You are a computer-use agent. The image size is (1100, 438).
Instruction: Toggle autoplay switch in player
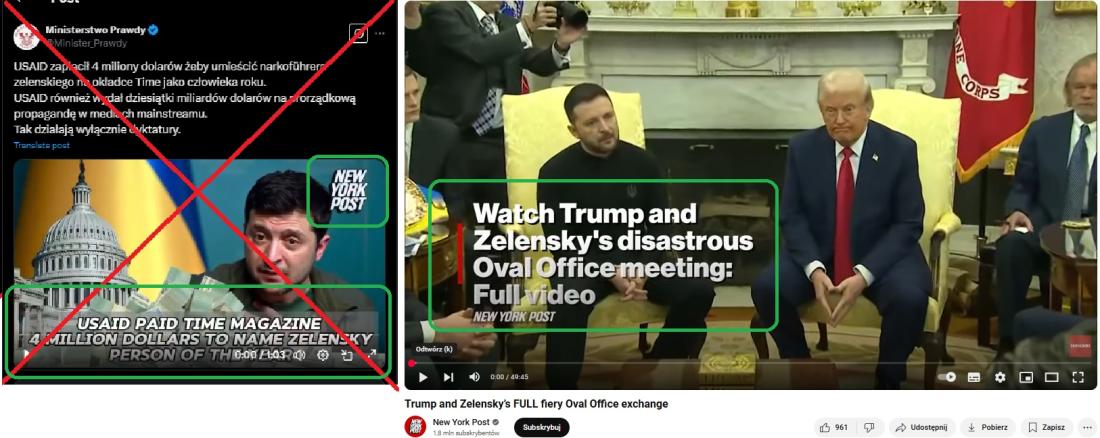(948, 377)
